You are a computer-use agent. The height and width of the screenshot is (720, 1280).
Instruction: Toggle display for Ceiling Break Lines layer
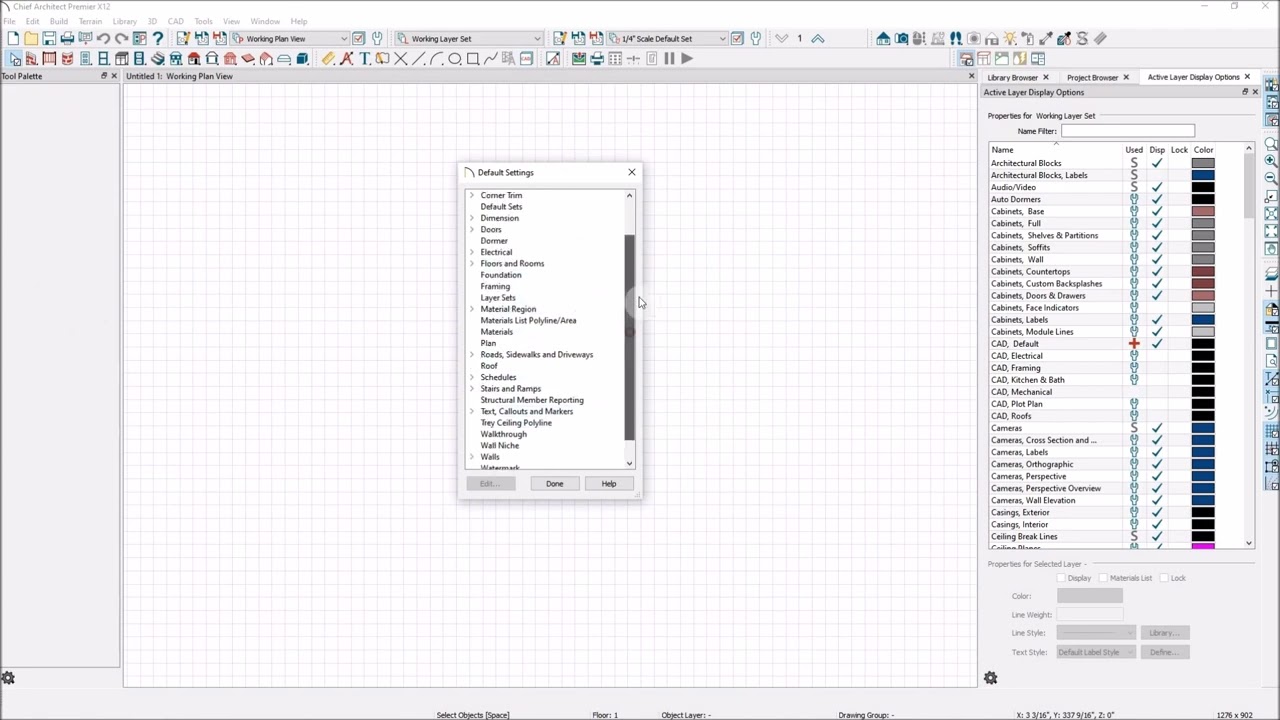coord(1157,536)
